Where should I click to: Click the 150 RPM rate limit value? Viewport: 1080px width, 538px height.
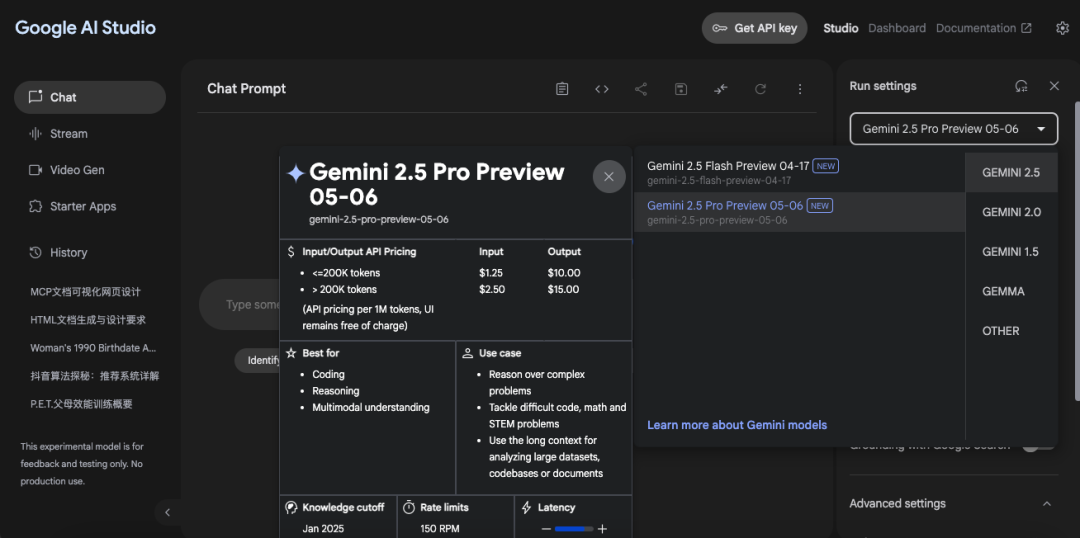(x=440, y=529)
